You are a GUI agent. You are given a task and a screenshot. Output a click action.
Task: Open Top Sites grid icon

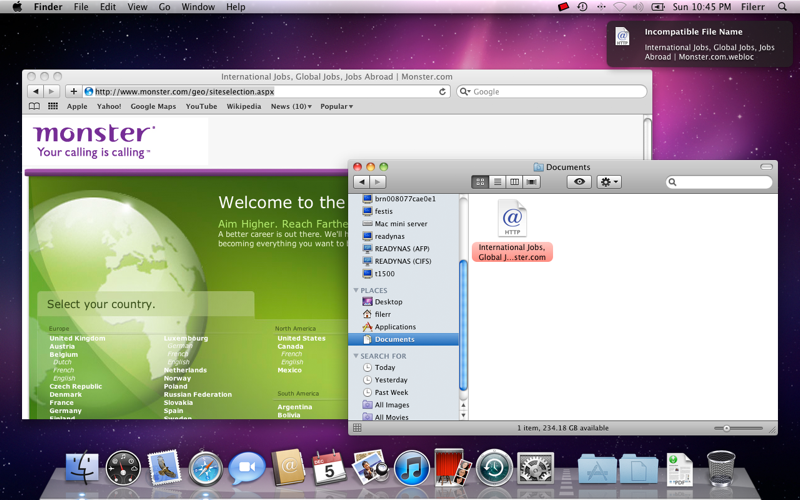pyautogui.click(x=53, y=106)
